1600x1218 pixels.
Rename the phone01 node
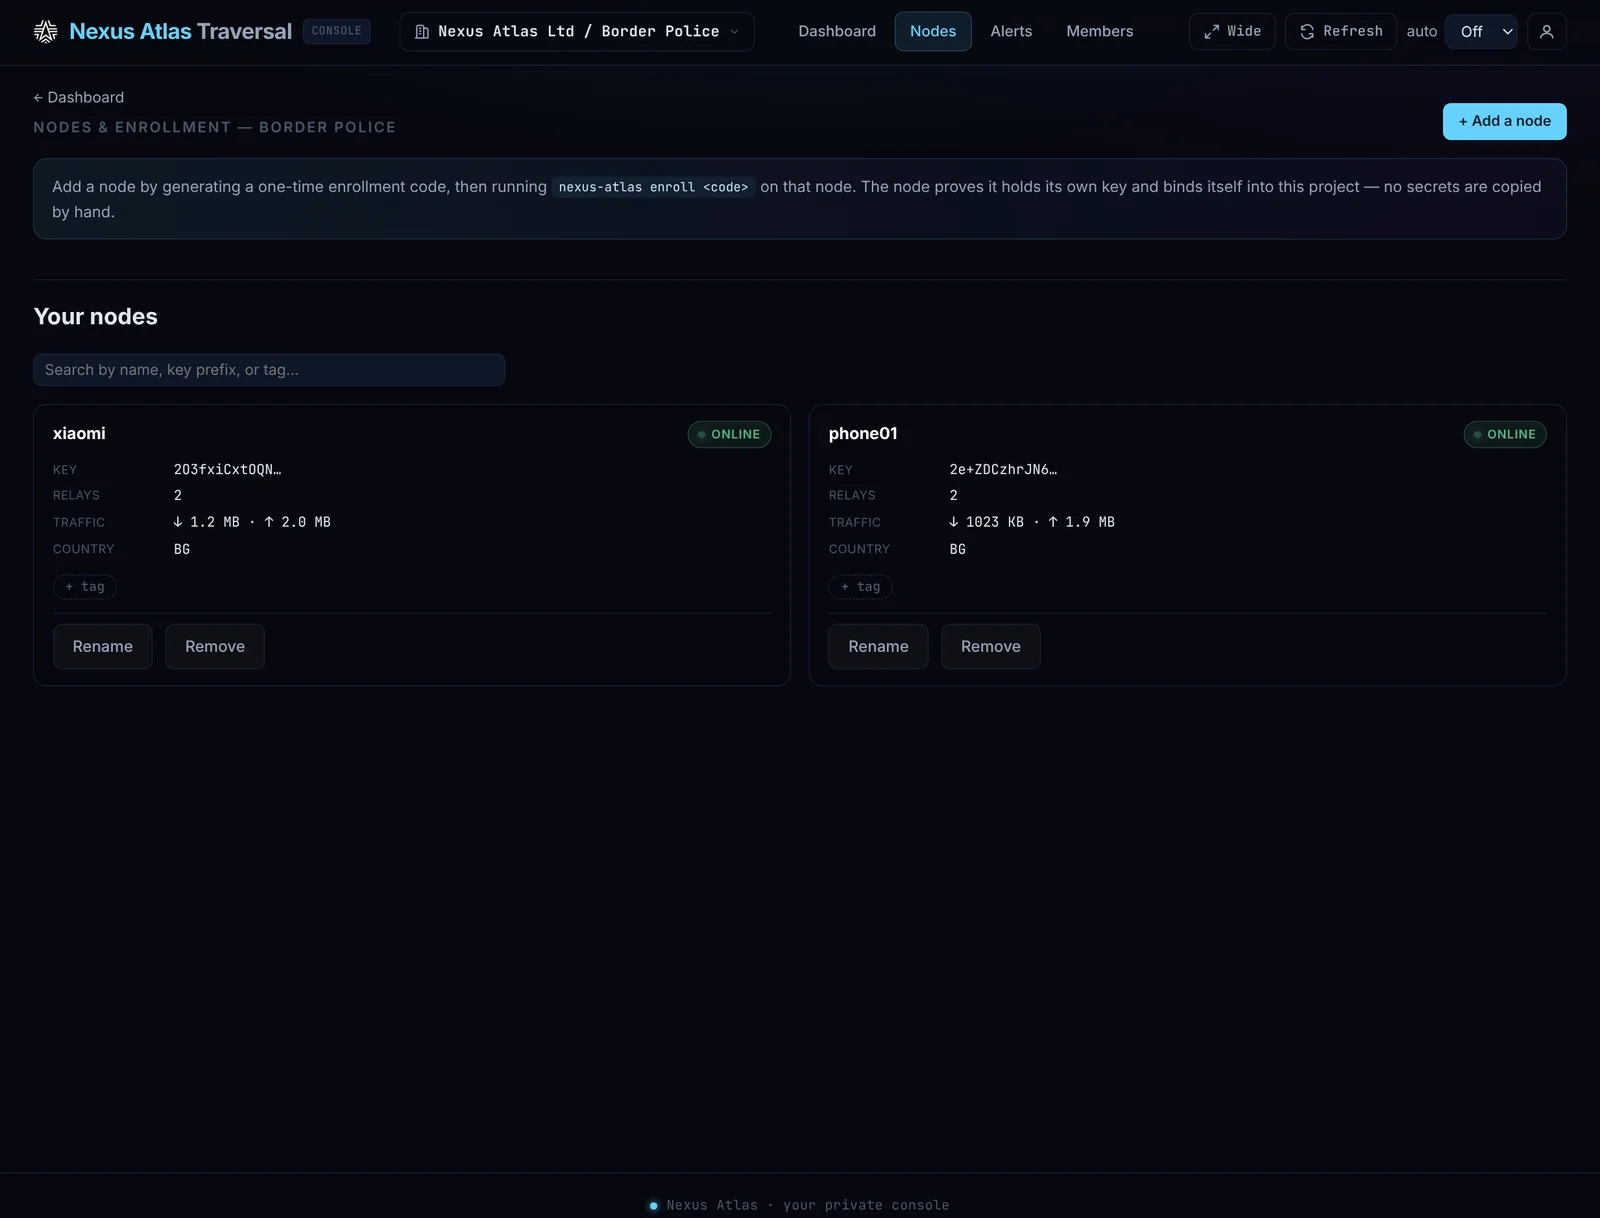point(878,647)
